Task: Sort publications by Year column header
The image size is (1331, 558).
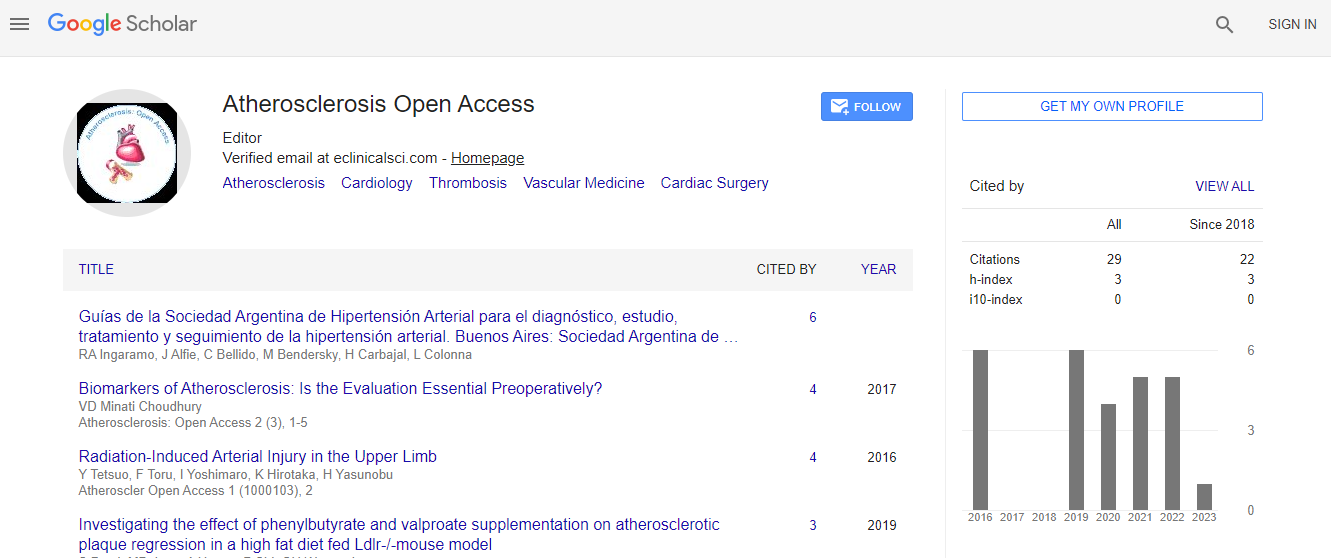Action: (878, 269)
